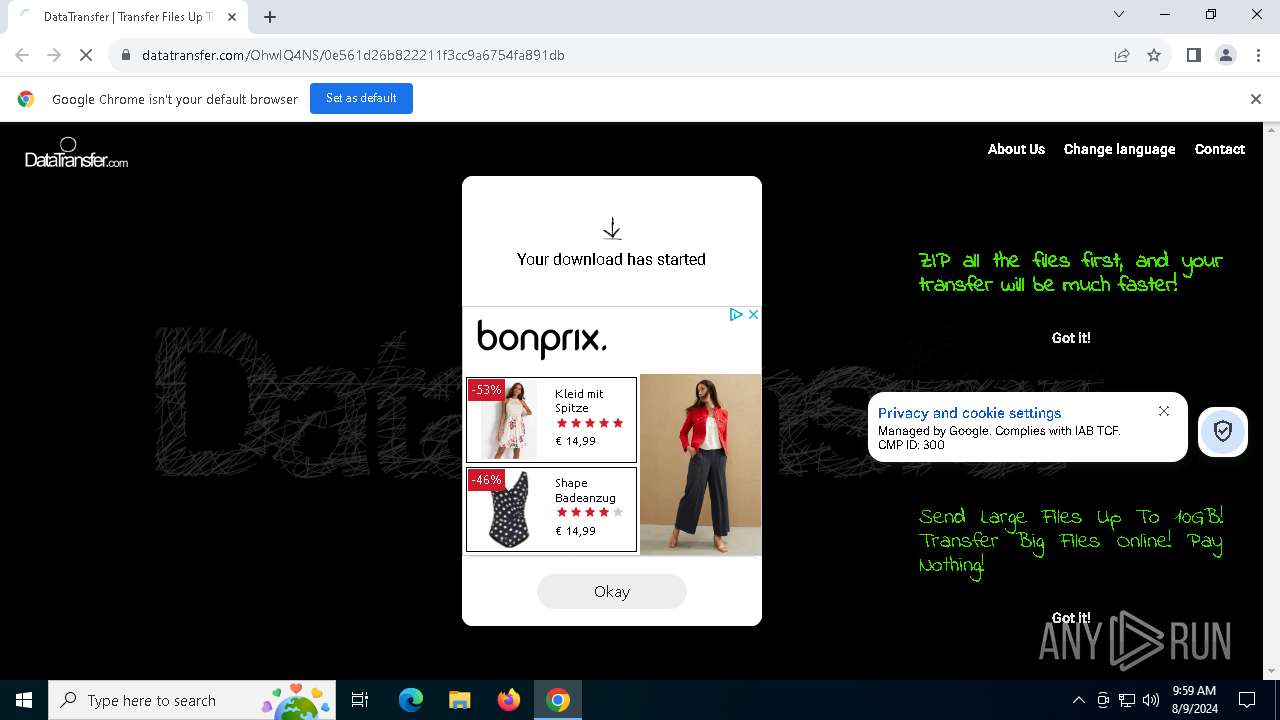Open the notification center icon
The height and width of the screenshot is (720, 1280).
coord(1247,700)
